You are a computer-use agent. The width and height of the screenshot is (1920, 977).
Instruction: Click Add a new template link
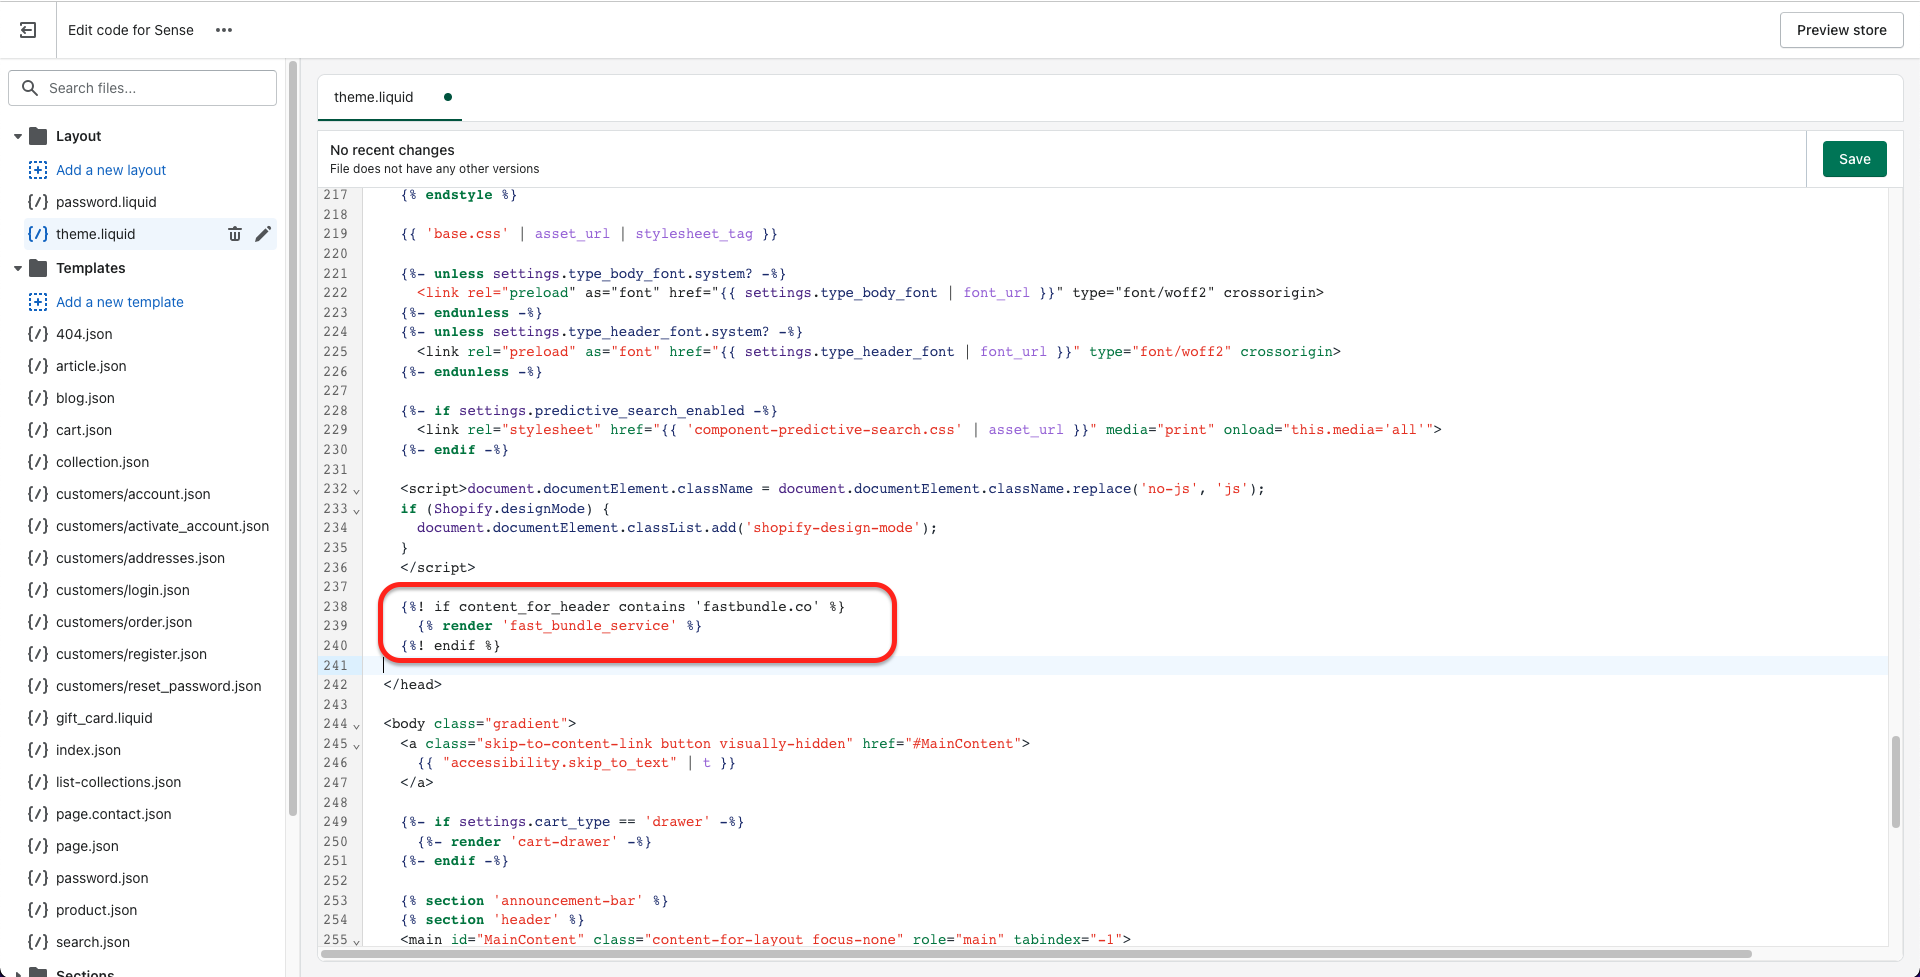tap(120, 302)
